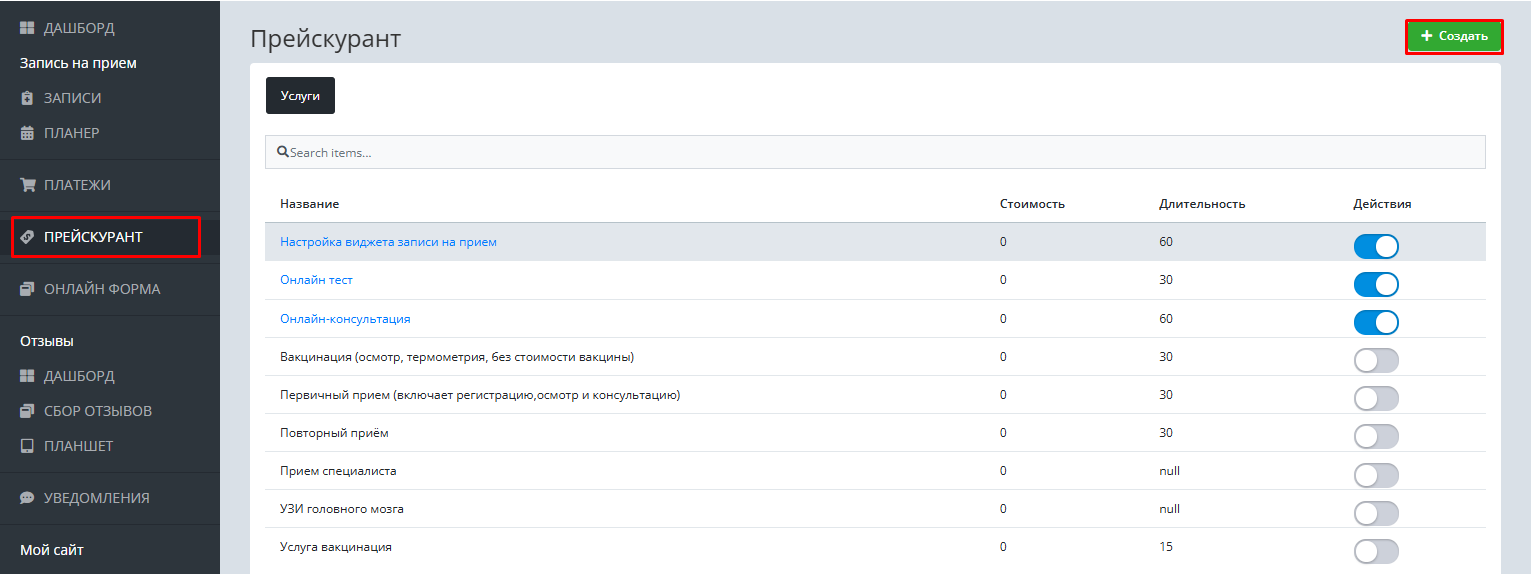1532x574 pixels.
Task: Enable toggle for УЗИ головного мозга
Action: pyautogui.click(x=1375, y=513)
